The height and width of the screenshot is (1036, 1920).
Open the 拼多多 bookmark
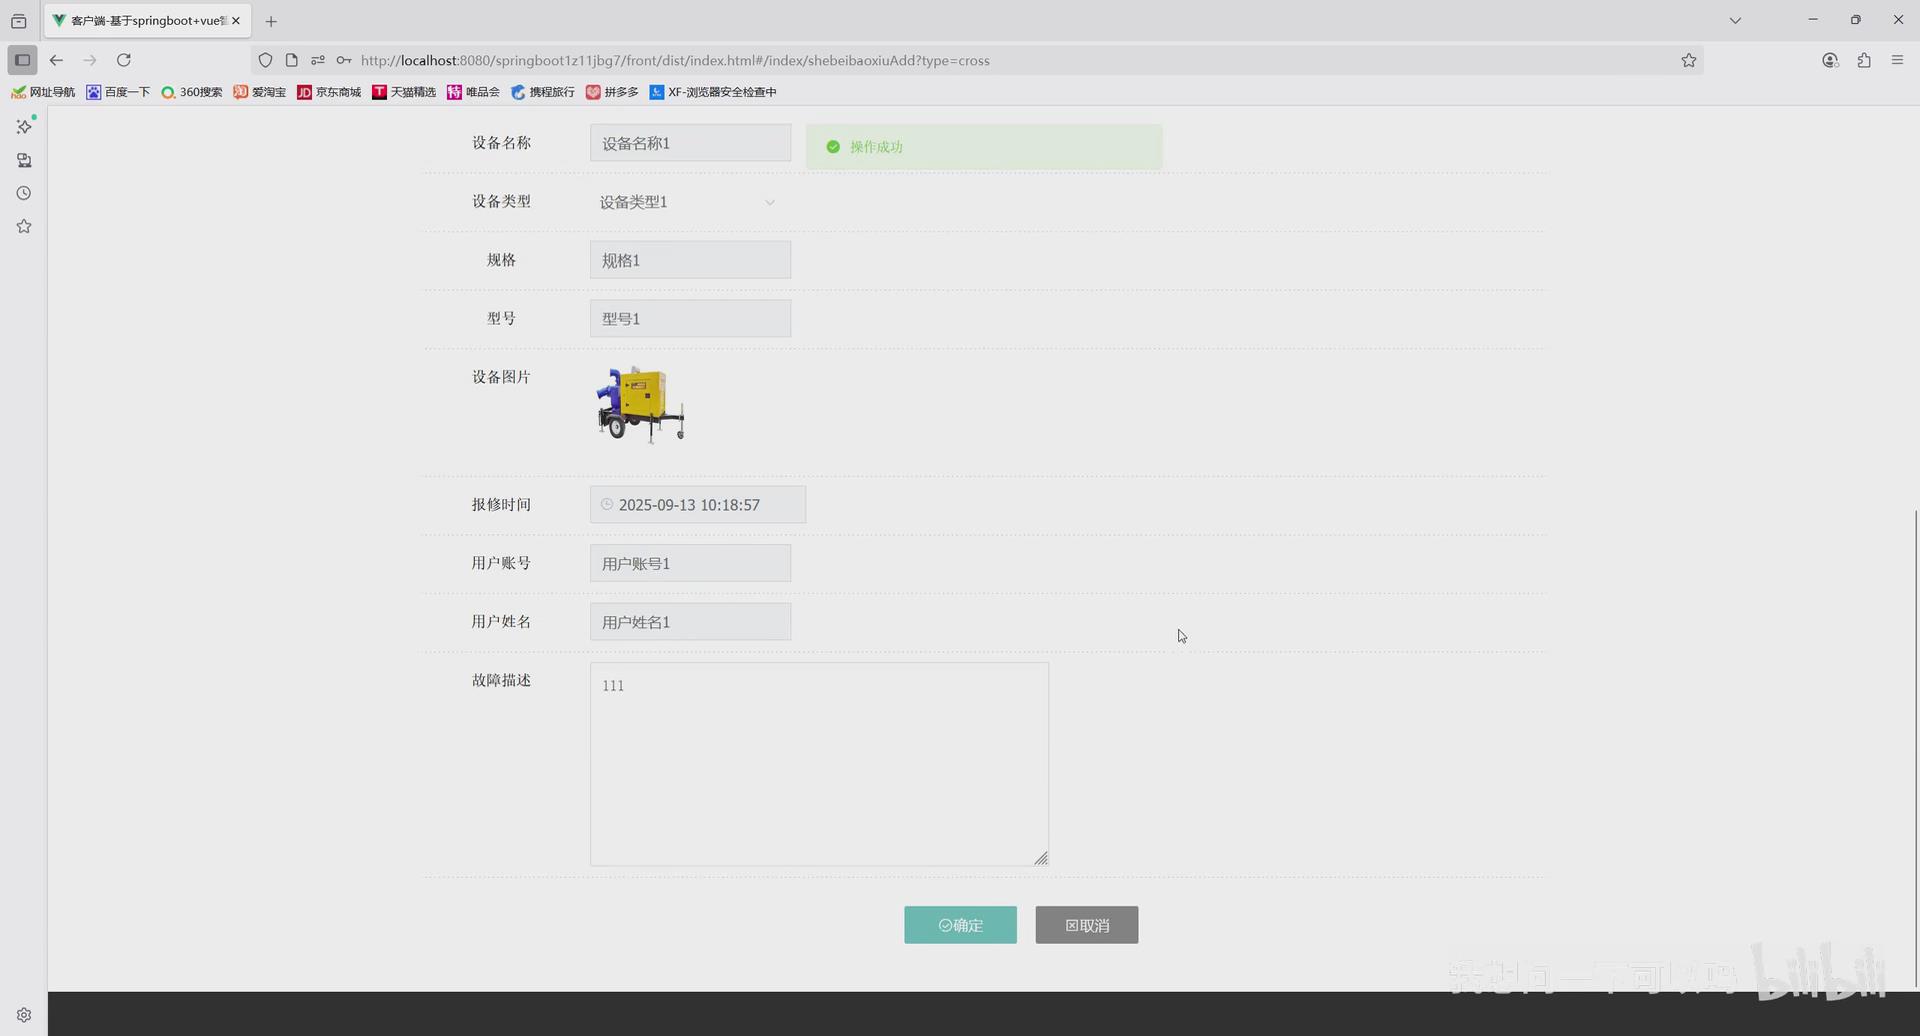click(x=613, y=92)
